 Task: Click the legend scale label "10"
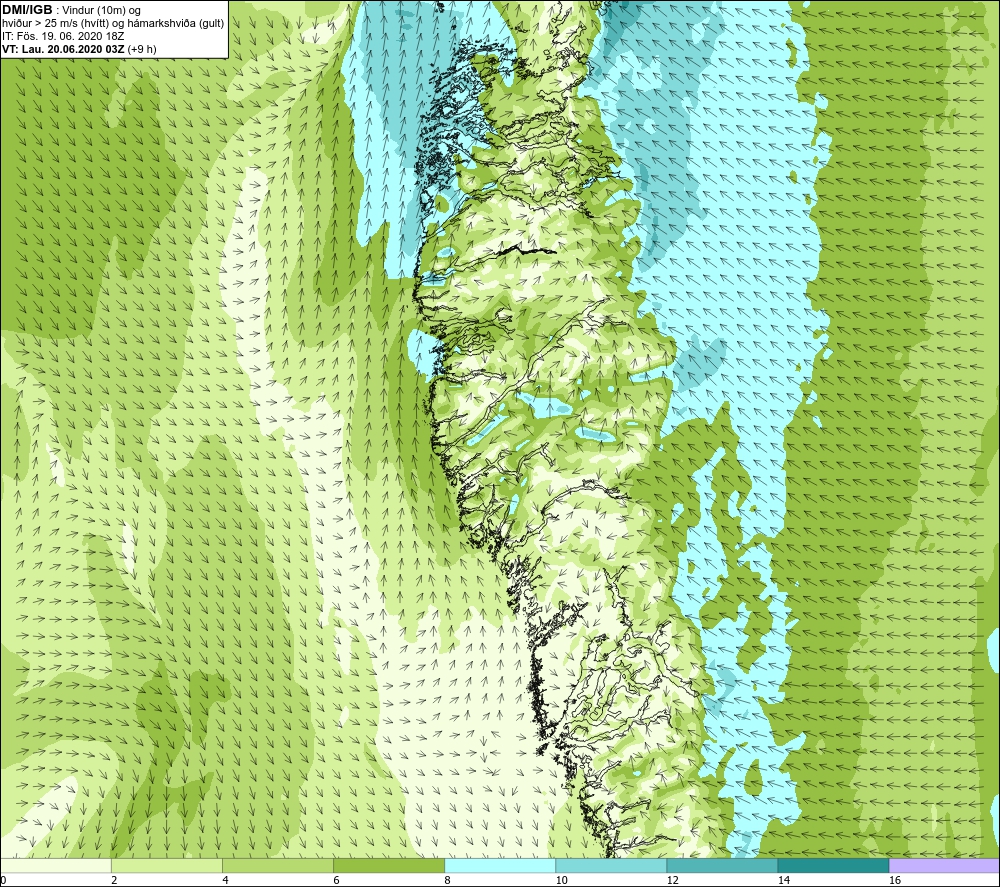561,880
